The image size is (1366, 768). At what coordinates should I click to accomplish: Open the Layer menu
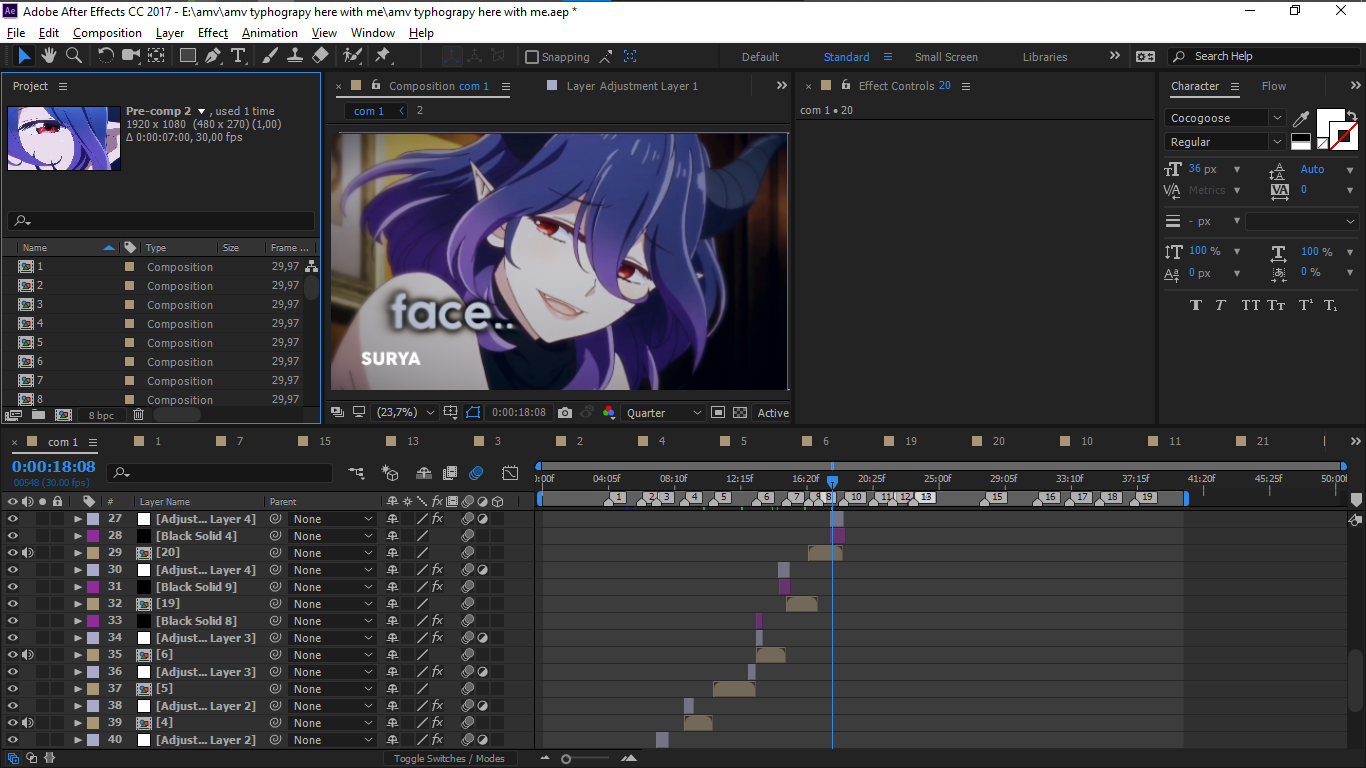coord(170,33)
